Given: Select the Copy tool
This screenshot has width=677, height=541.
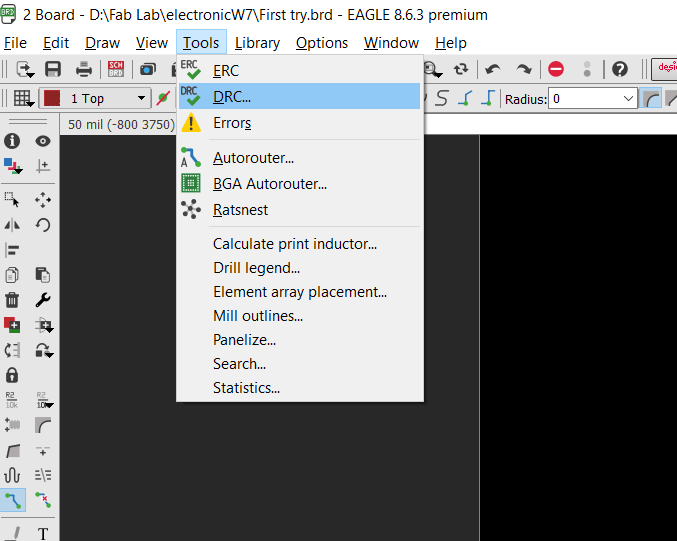Looking at the screenshot, I should [x=12, y=275].
